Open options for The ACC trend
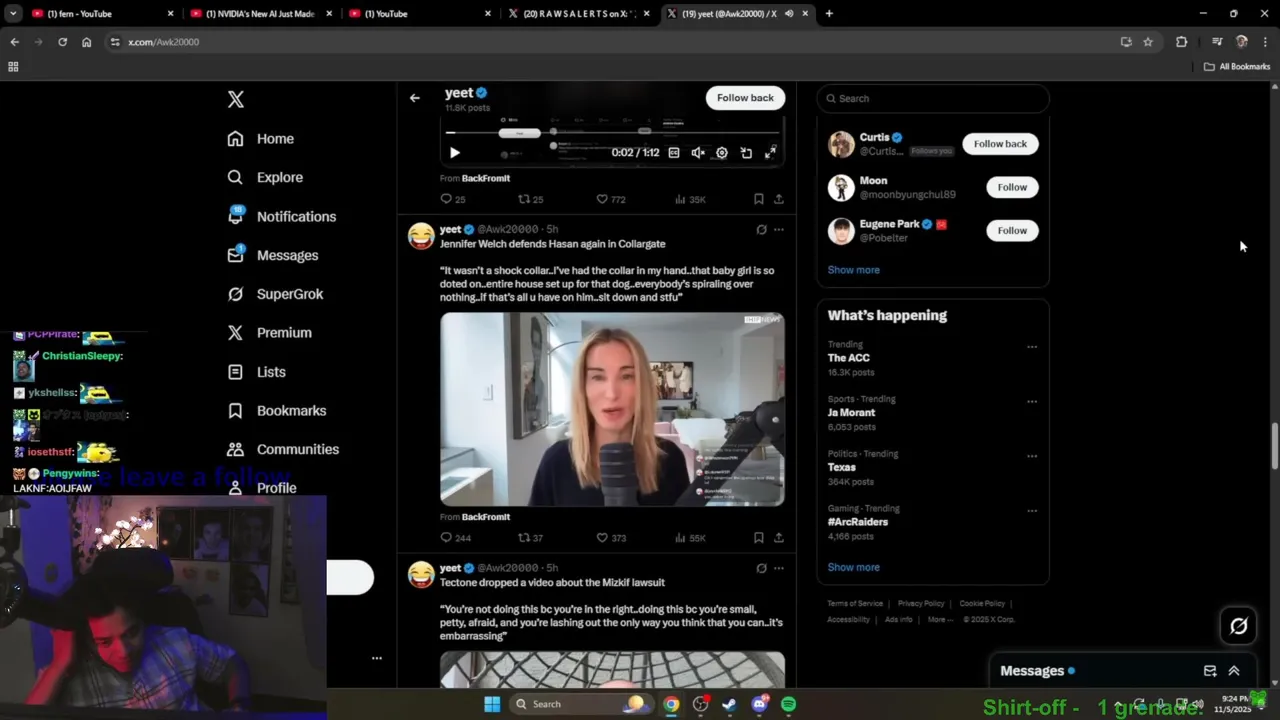The image size is (1280, 720). pos(1032,347)
